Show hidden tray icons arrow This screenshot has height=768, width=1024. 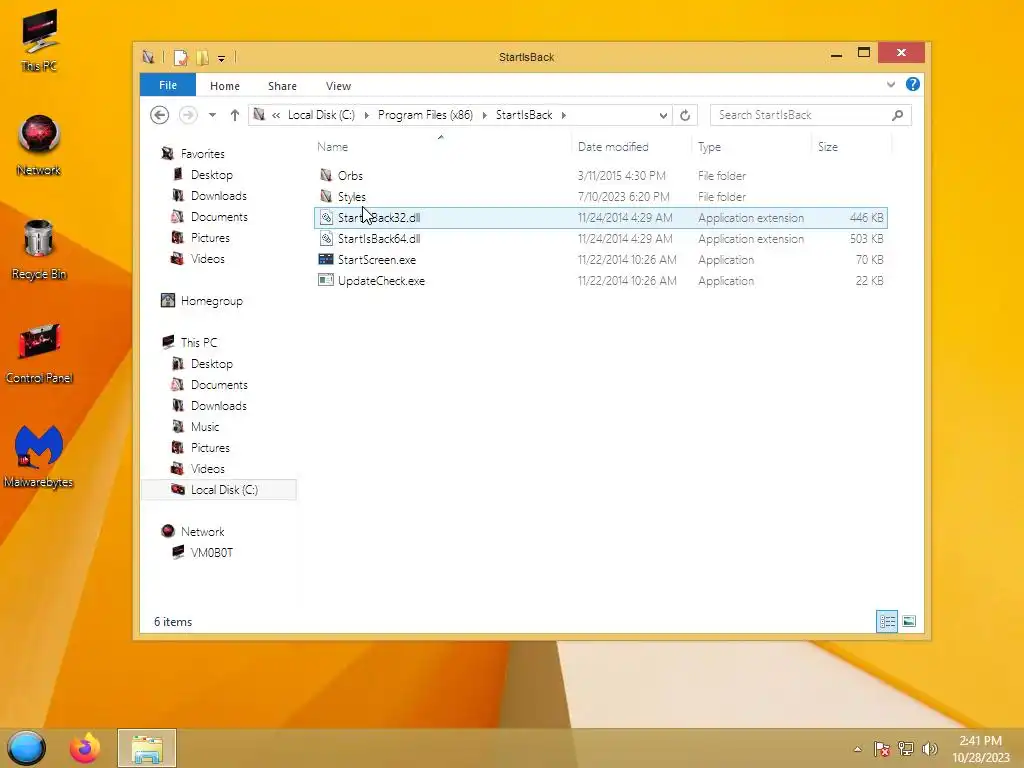(857, 749)
